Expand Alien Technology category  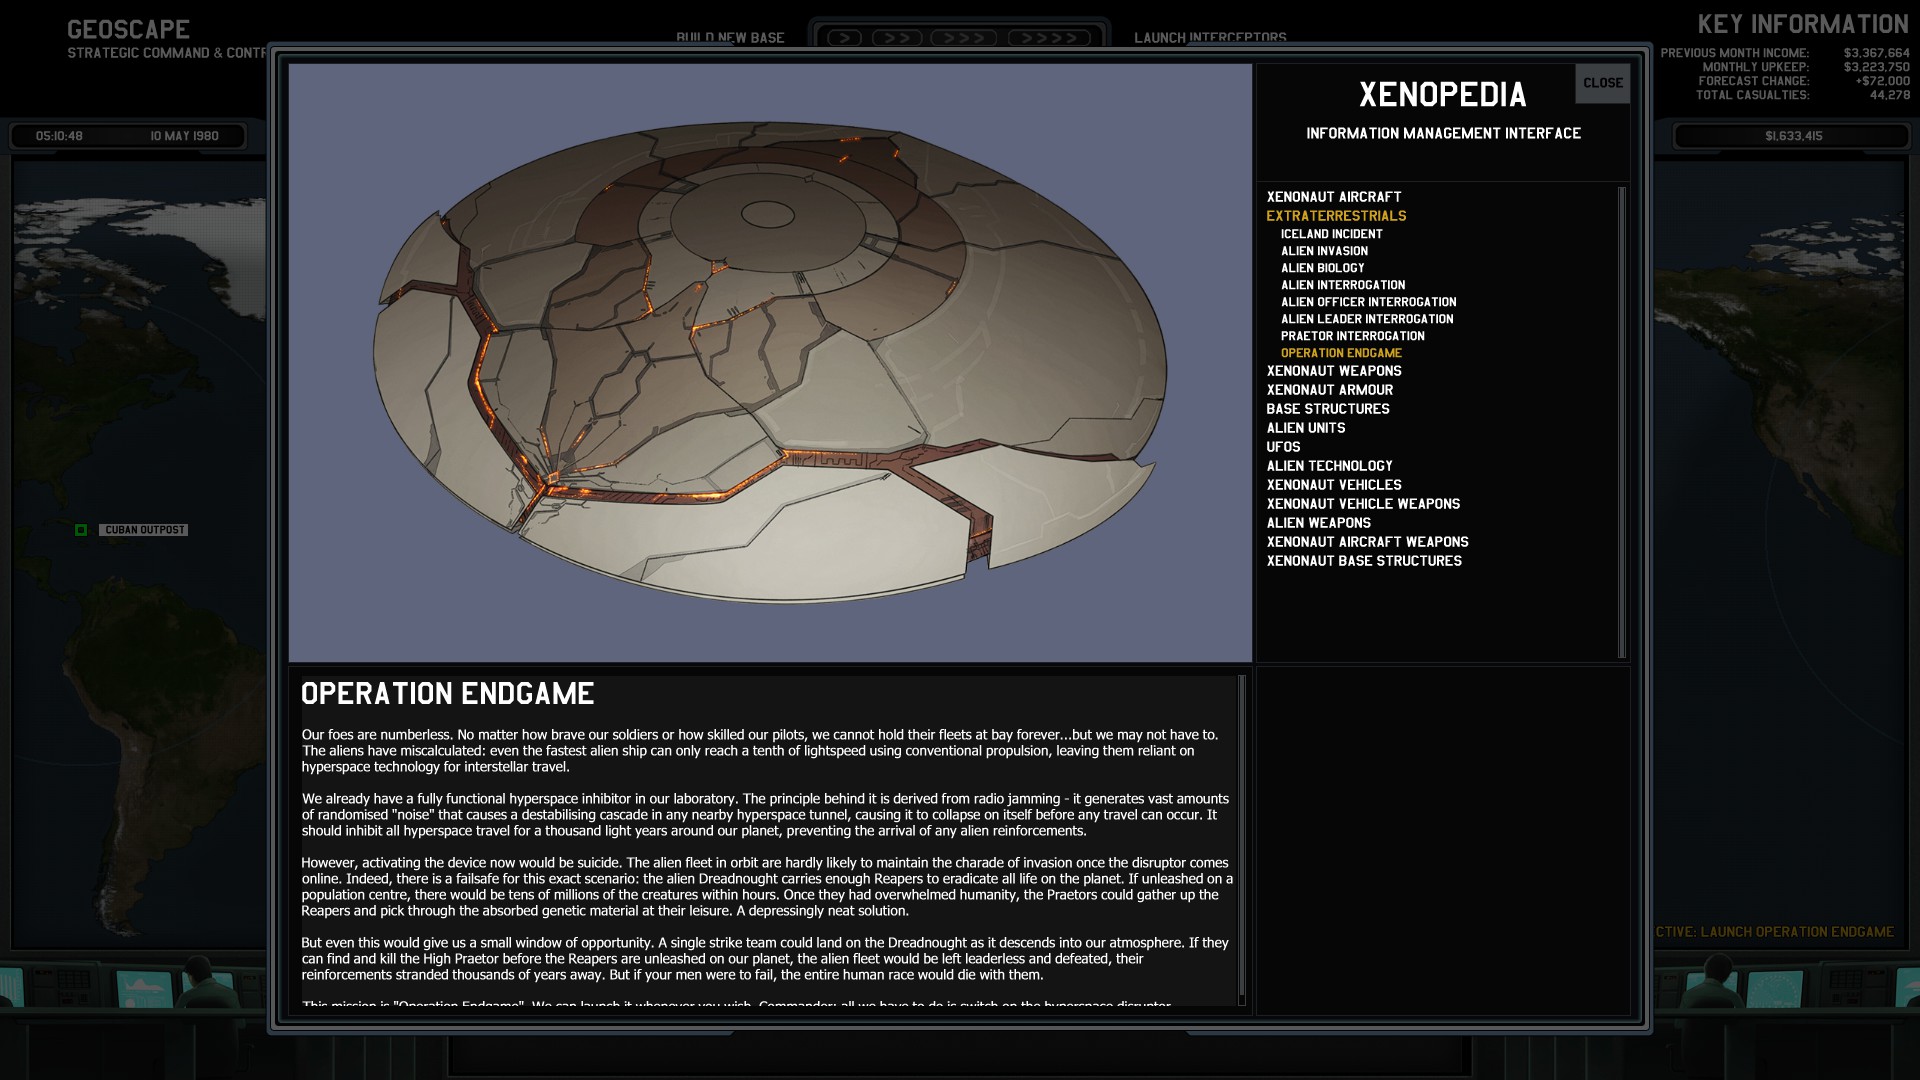[x=1329, y=466]
